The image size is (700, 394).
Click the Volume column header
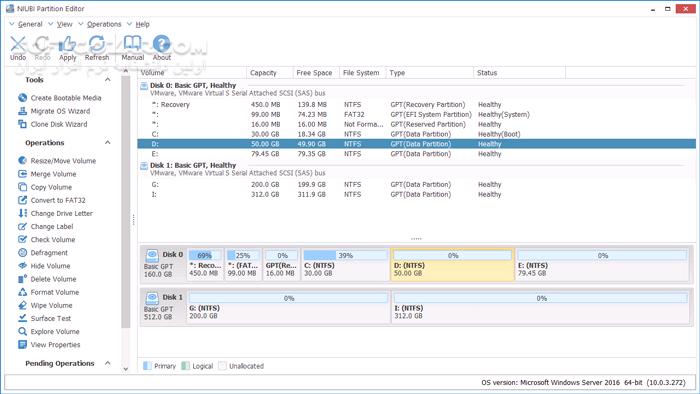point(192,73)
